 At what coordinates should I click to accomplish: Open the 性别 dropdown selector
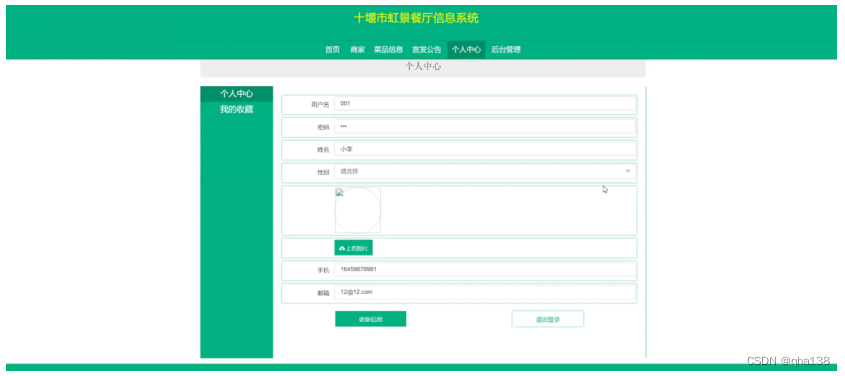pyautogui.click(x=485, y=172)
